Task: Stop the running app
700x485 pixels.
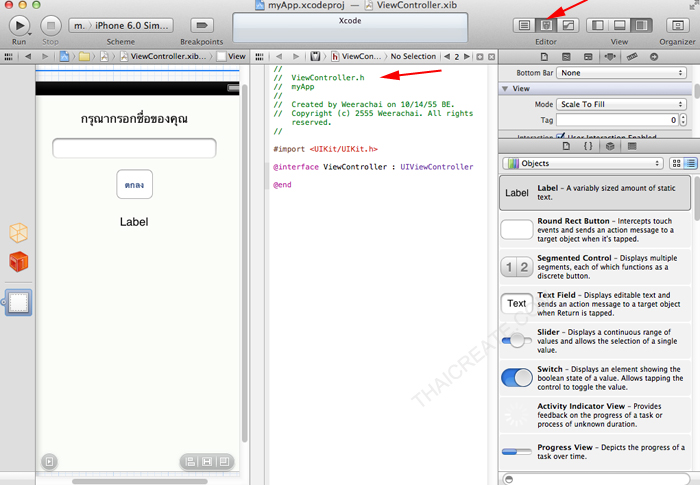Action: [51, 25]
